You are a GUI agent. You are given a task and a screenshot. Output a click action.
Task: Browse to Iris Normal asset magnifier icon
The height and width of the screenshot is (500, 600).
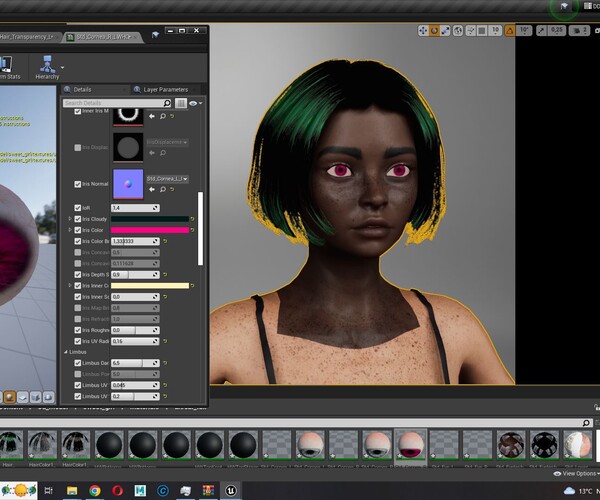[x=163, y=189]
